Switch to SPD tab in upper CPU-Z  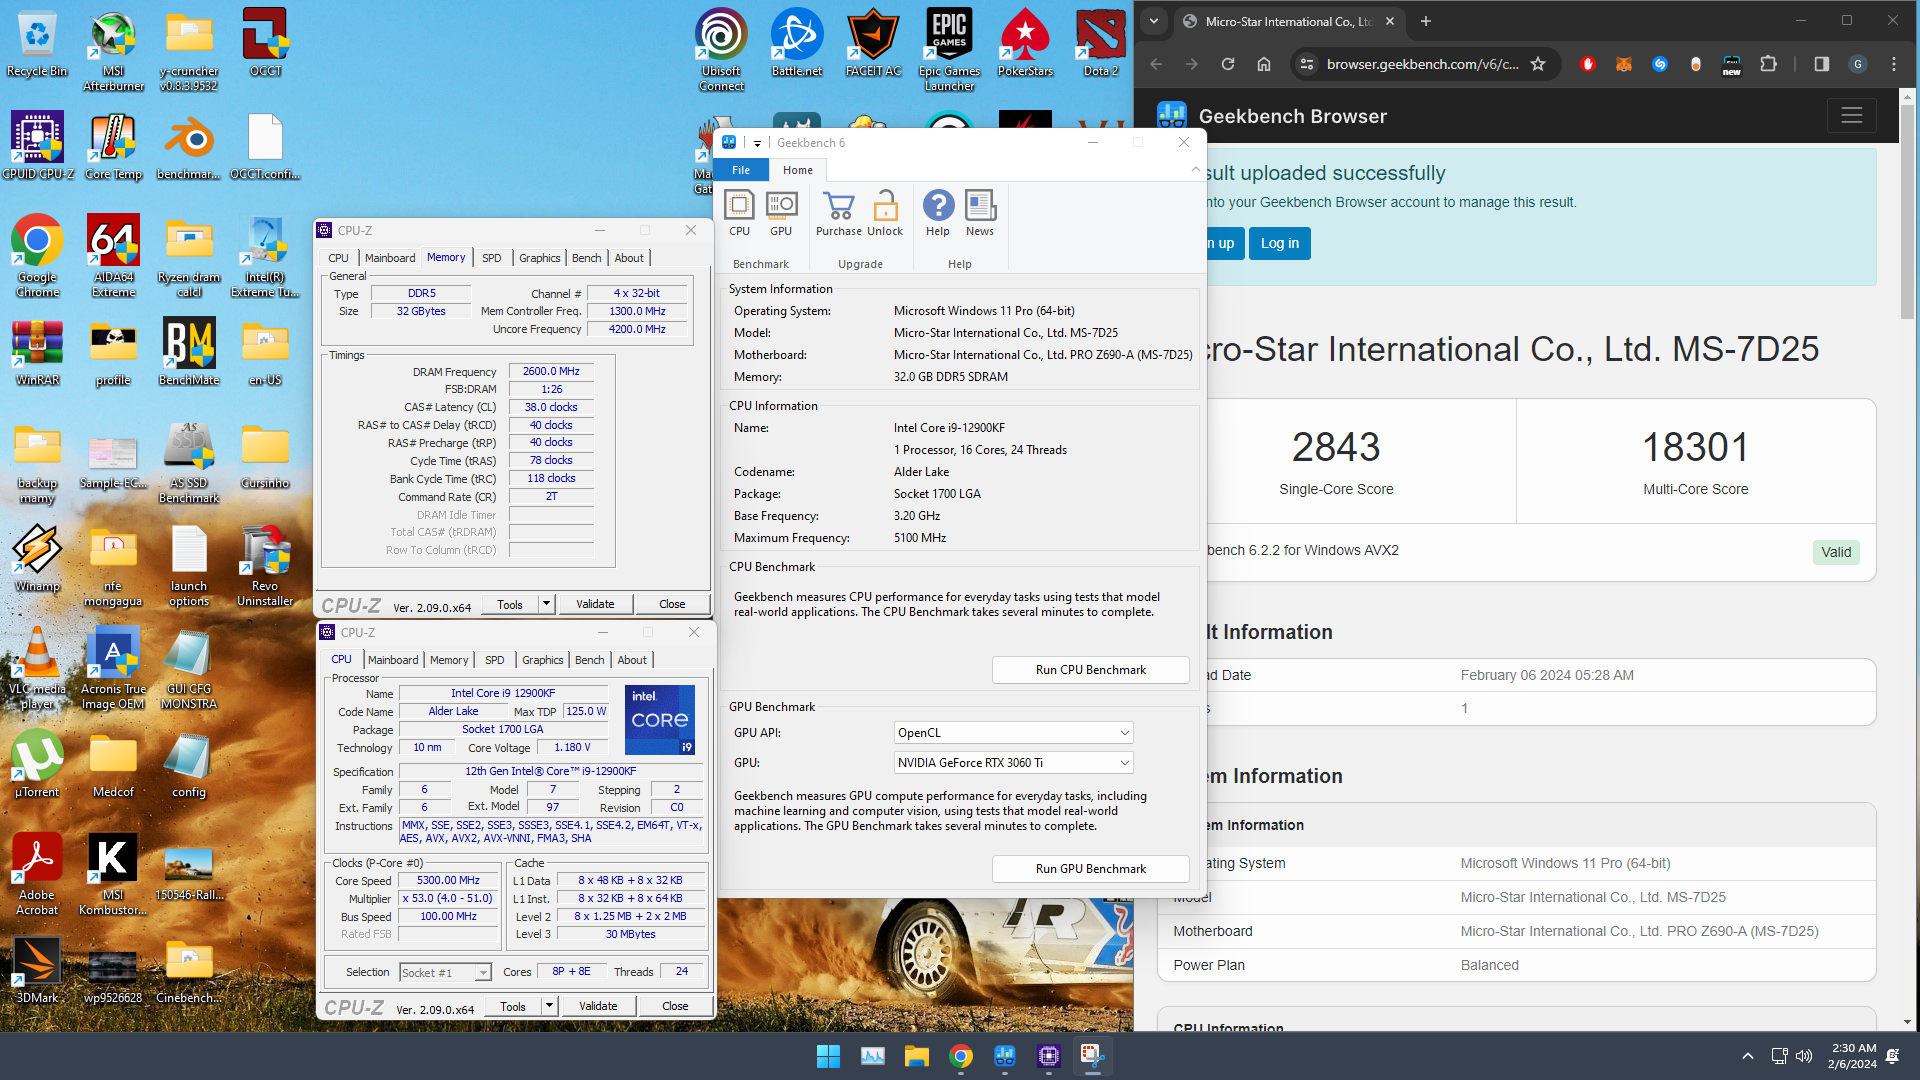491,258
